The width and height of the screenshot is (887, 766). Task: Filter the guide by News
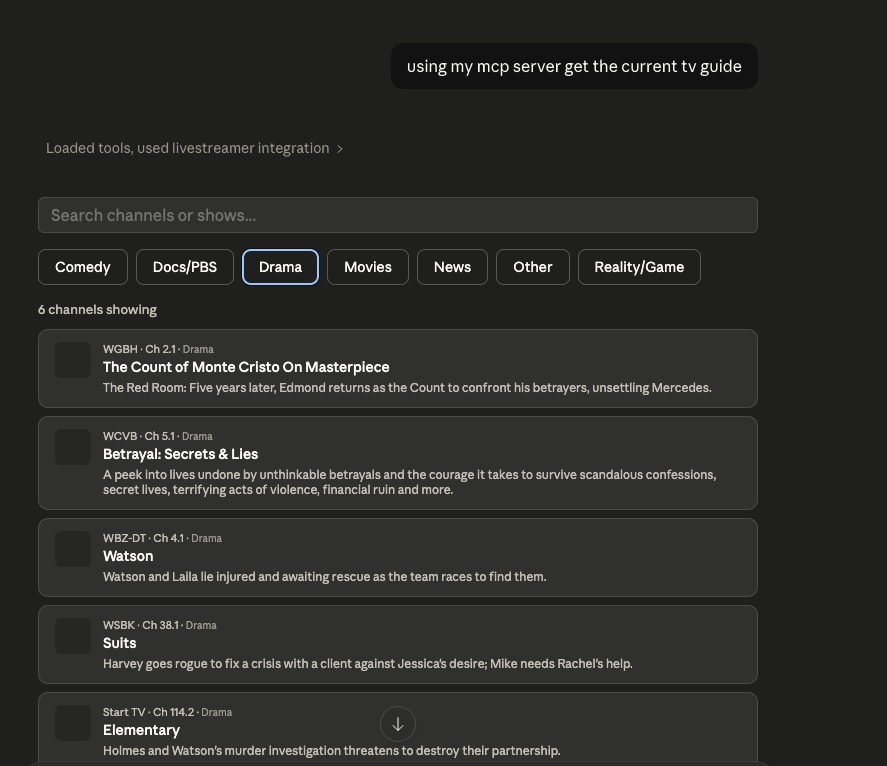[452, 267]
